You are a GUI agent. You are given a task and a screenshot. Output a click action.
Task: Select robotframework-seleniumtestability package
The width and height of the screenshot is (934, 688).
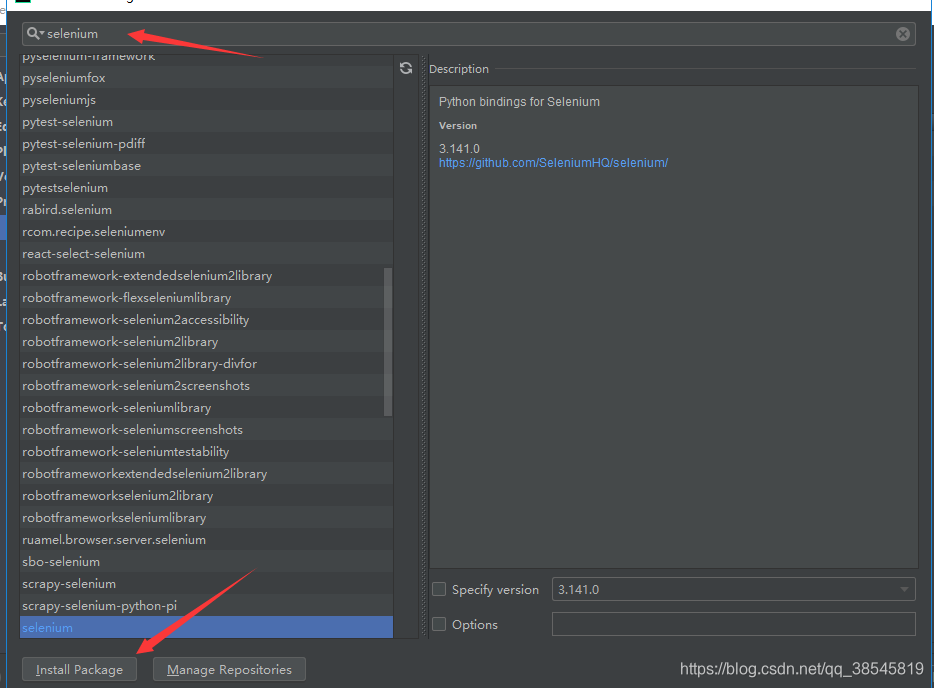coord(206,452)
